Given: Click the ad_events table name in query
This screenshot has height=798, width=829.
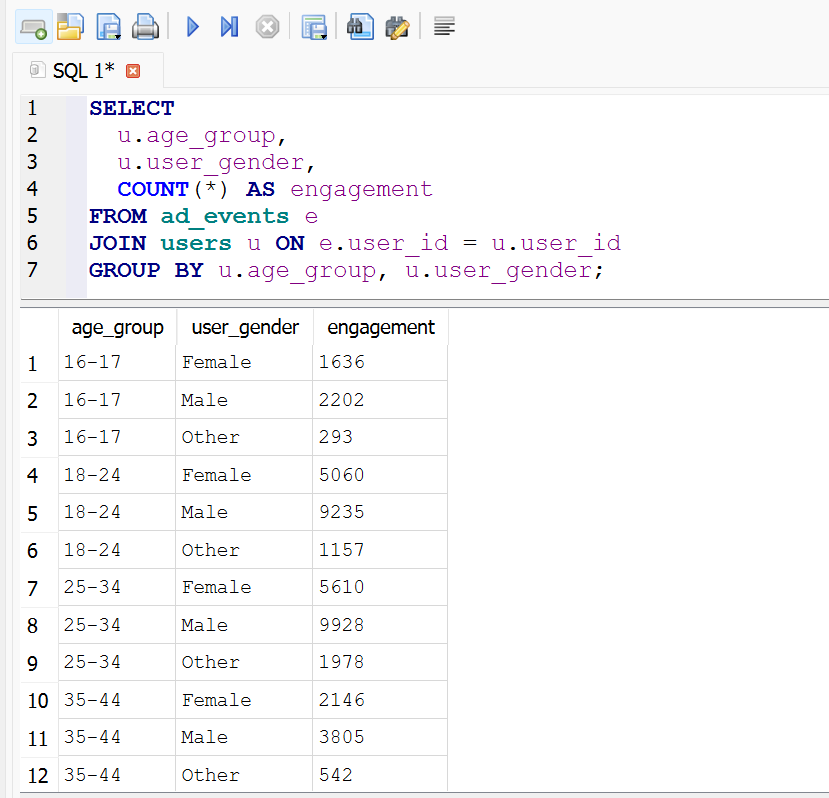Looking at the screenshot, I should (x=225, y=216).
